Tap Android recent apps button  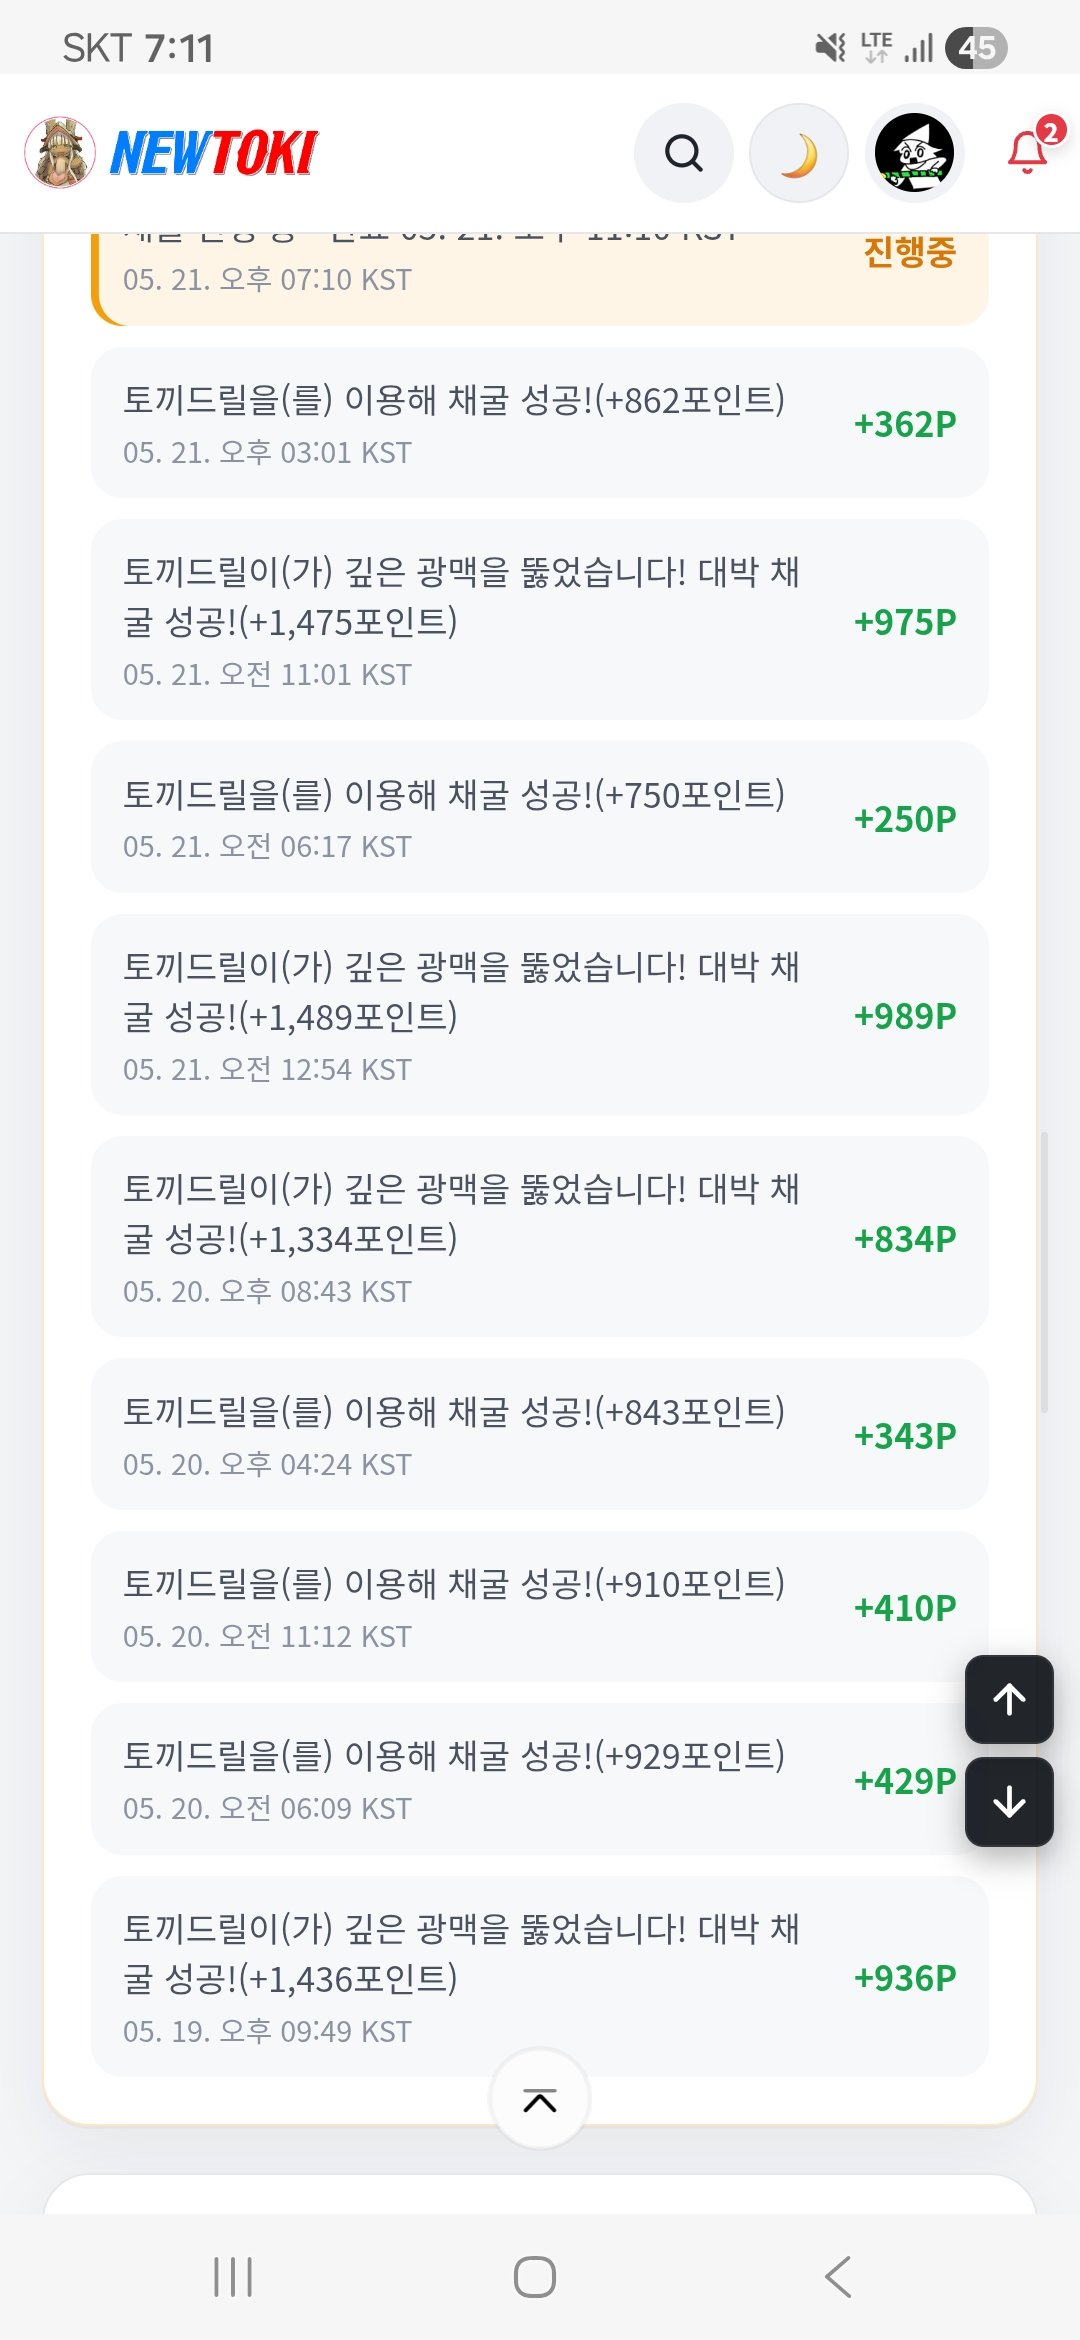[233, 2277]
